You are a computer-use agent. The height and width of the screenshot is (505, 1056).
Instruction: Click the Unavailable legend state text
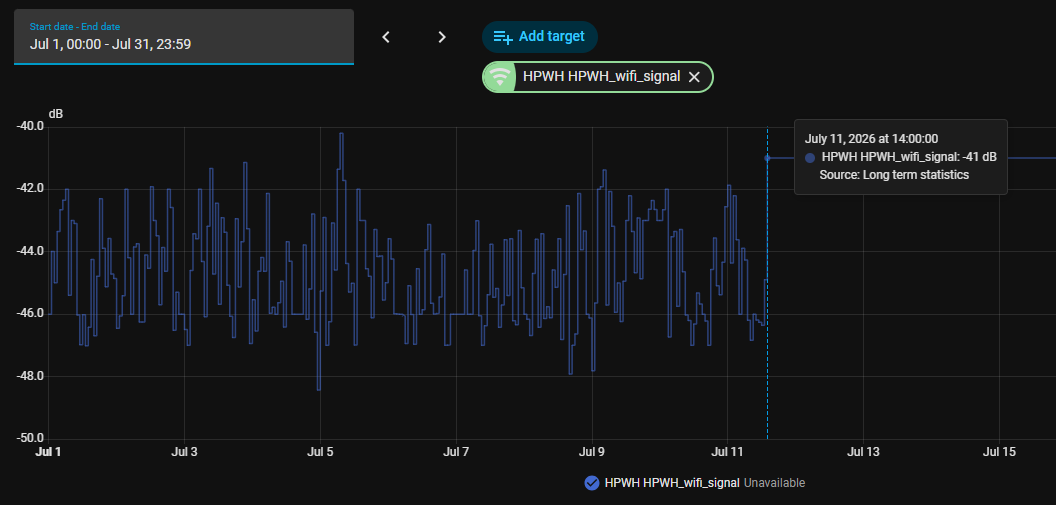(x=774, y=483)
